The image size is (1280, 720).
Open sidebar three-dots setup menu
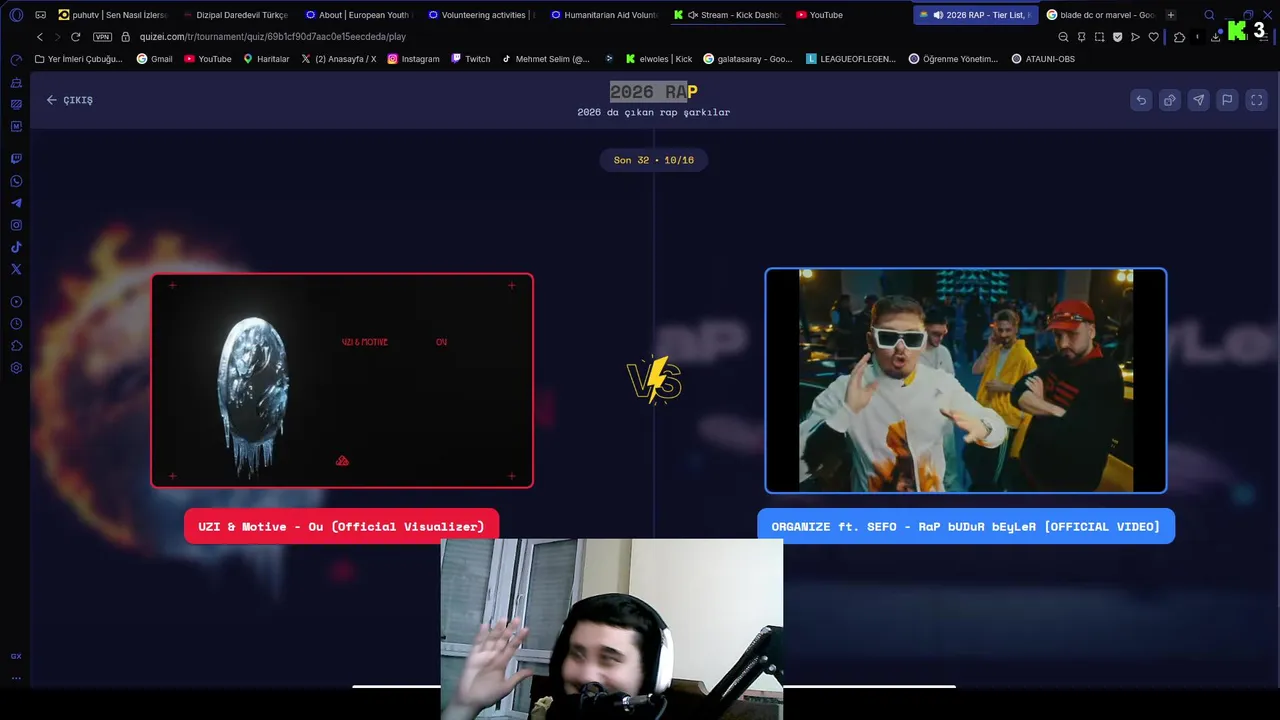click(16, 678)
